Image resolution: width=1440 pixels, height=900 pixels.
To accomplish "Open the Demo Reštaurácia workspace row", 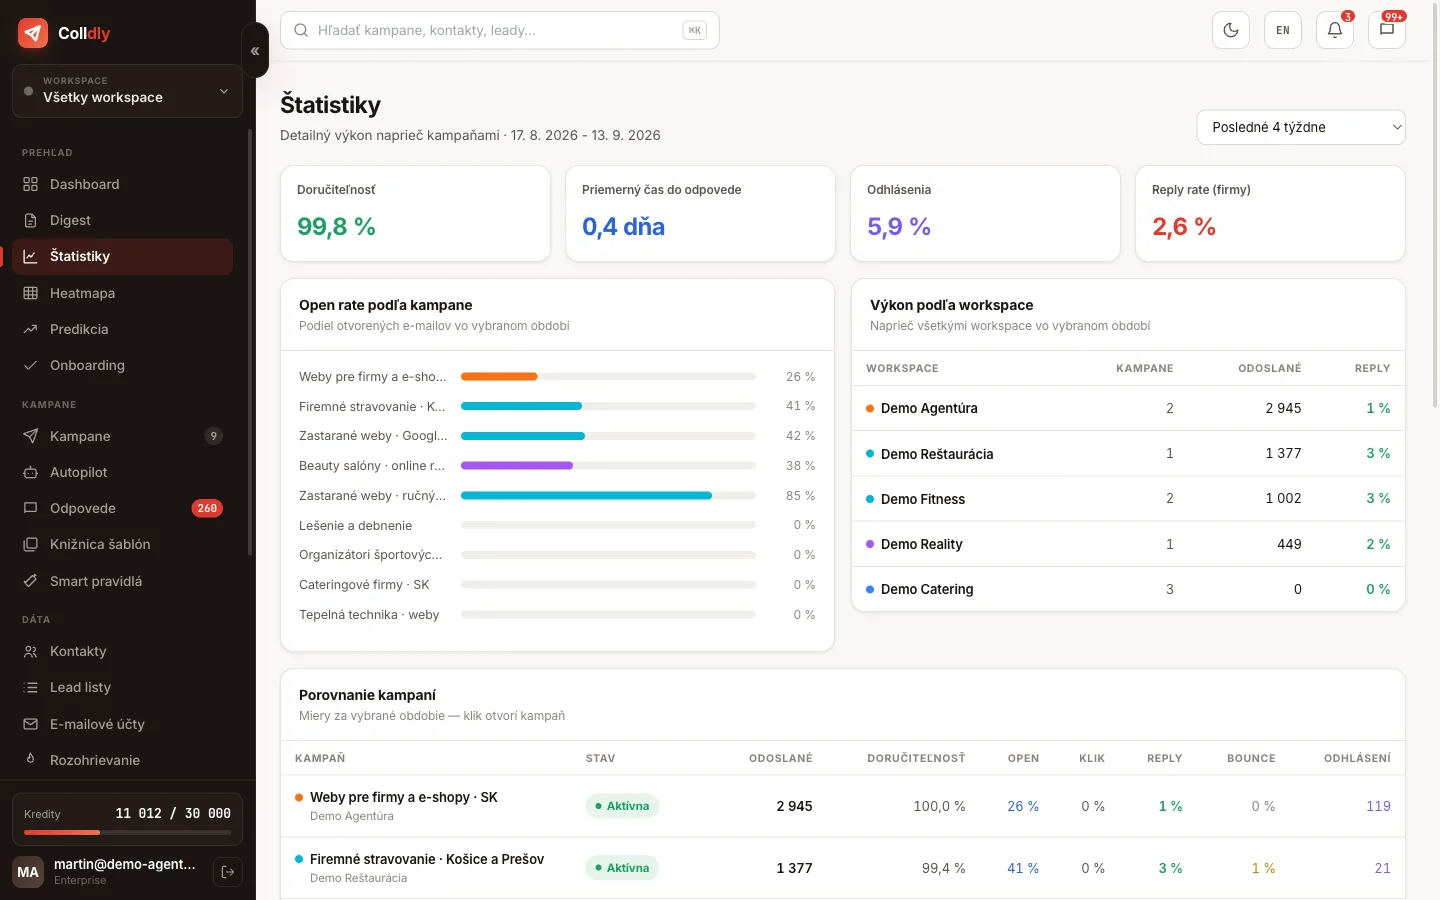I will (1128, 453).
